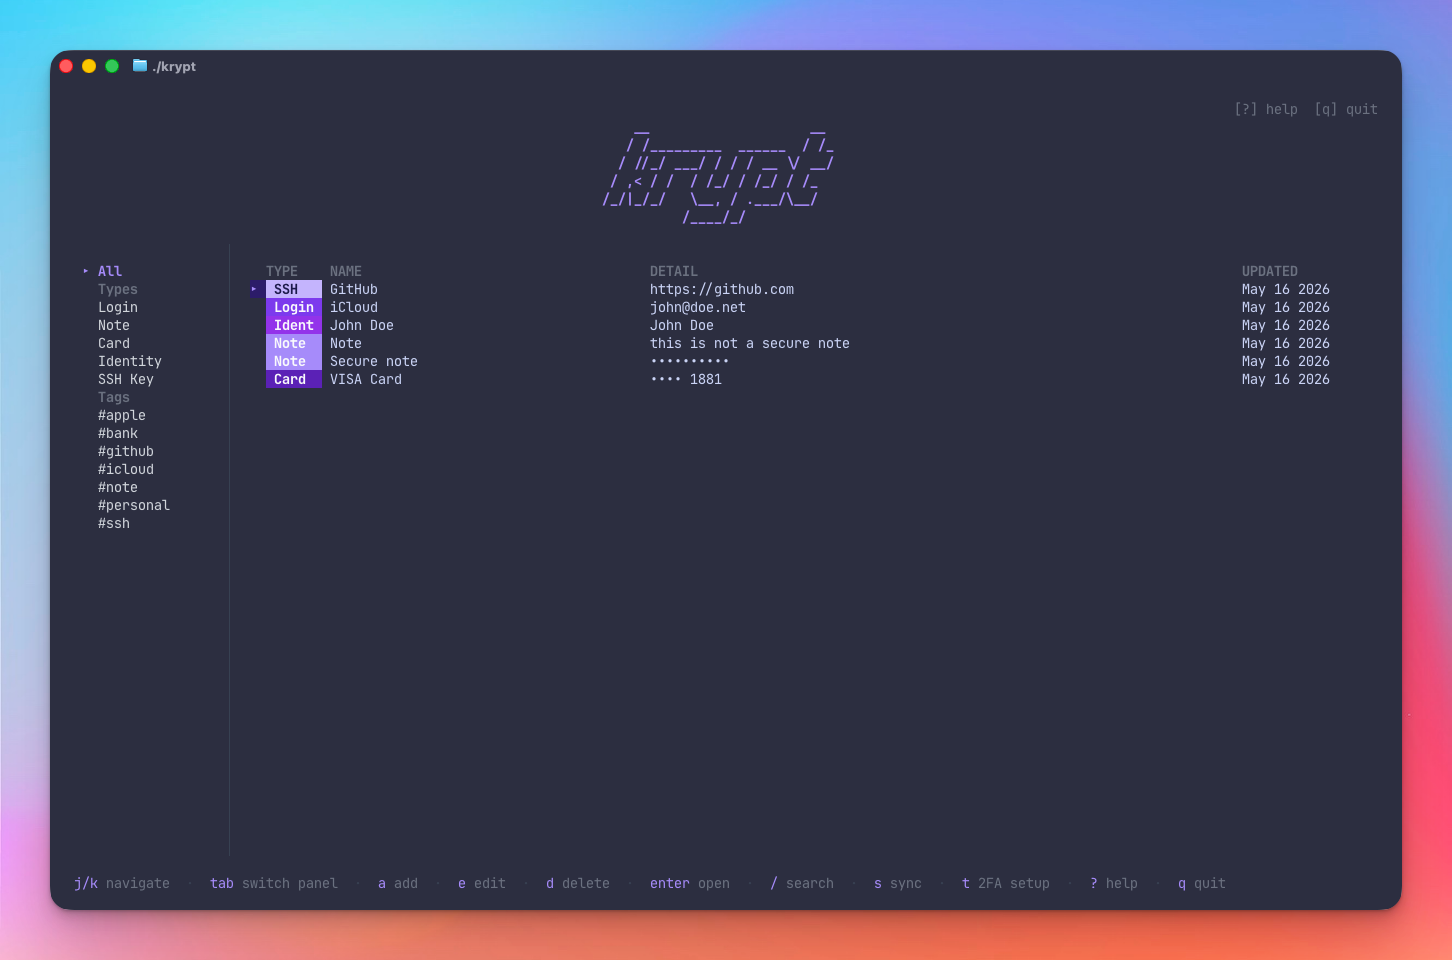Click the tab switch panel hint
Screen dimensions: 1452x960
click(274, 883)
